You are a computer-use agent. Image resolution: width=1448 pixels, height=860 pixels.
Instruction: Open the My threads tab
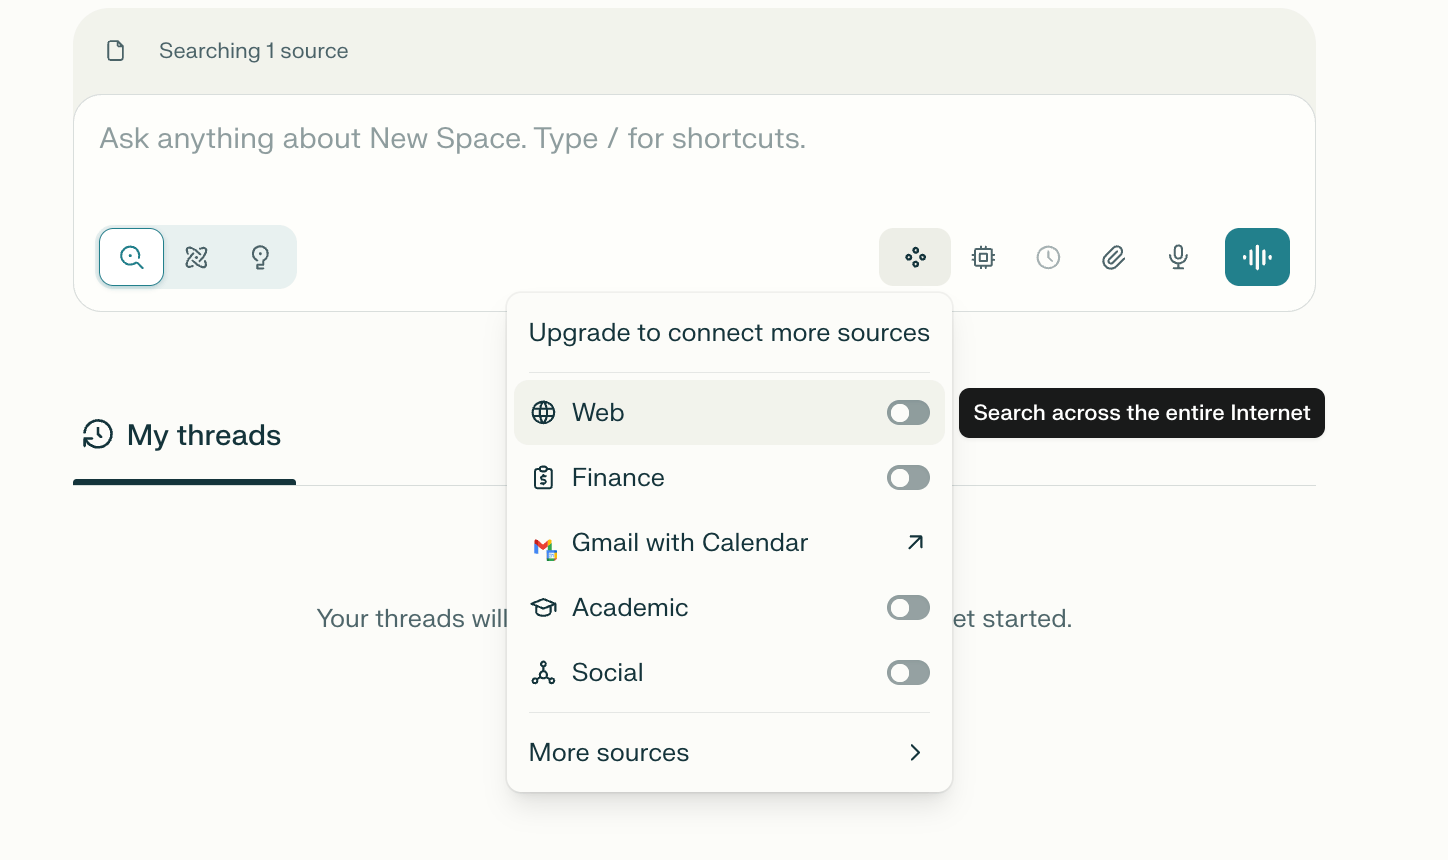[184, 436]
